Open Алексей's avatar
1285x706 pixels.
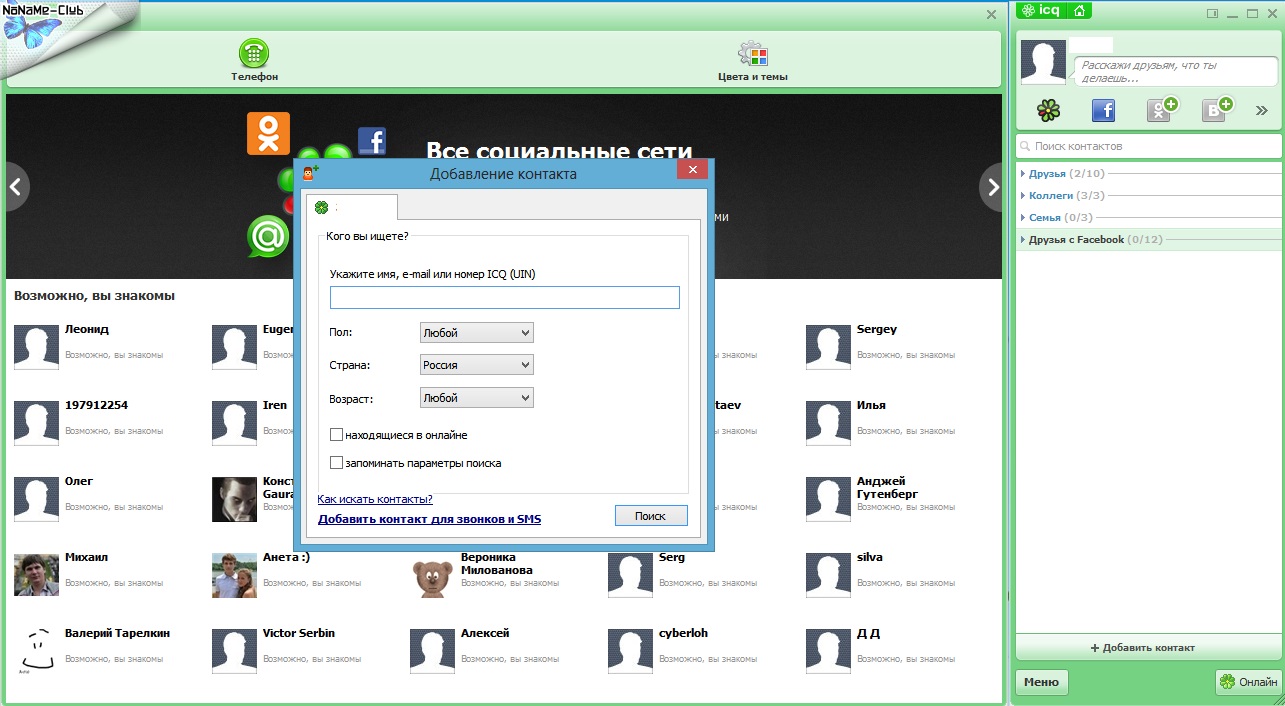coord(433,650)
